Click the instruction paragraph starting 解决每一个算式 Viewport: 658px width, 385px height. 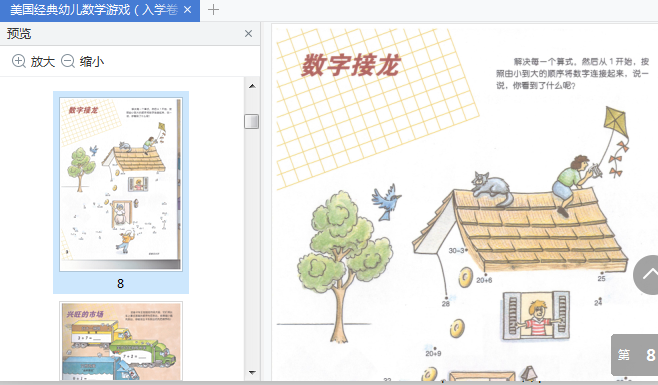572,73
